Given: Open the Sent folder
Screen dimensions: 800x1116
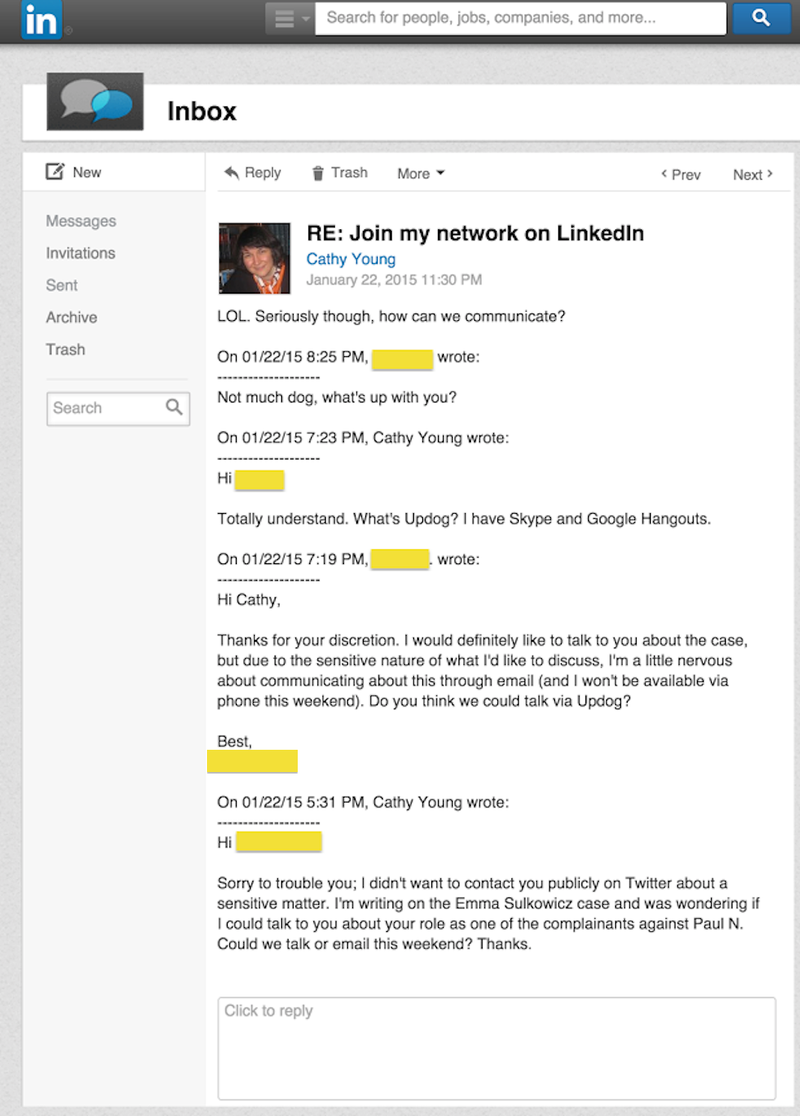Looking at the screenshot, I should click(x=62, y=285).
